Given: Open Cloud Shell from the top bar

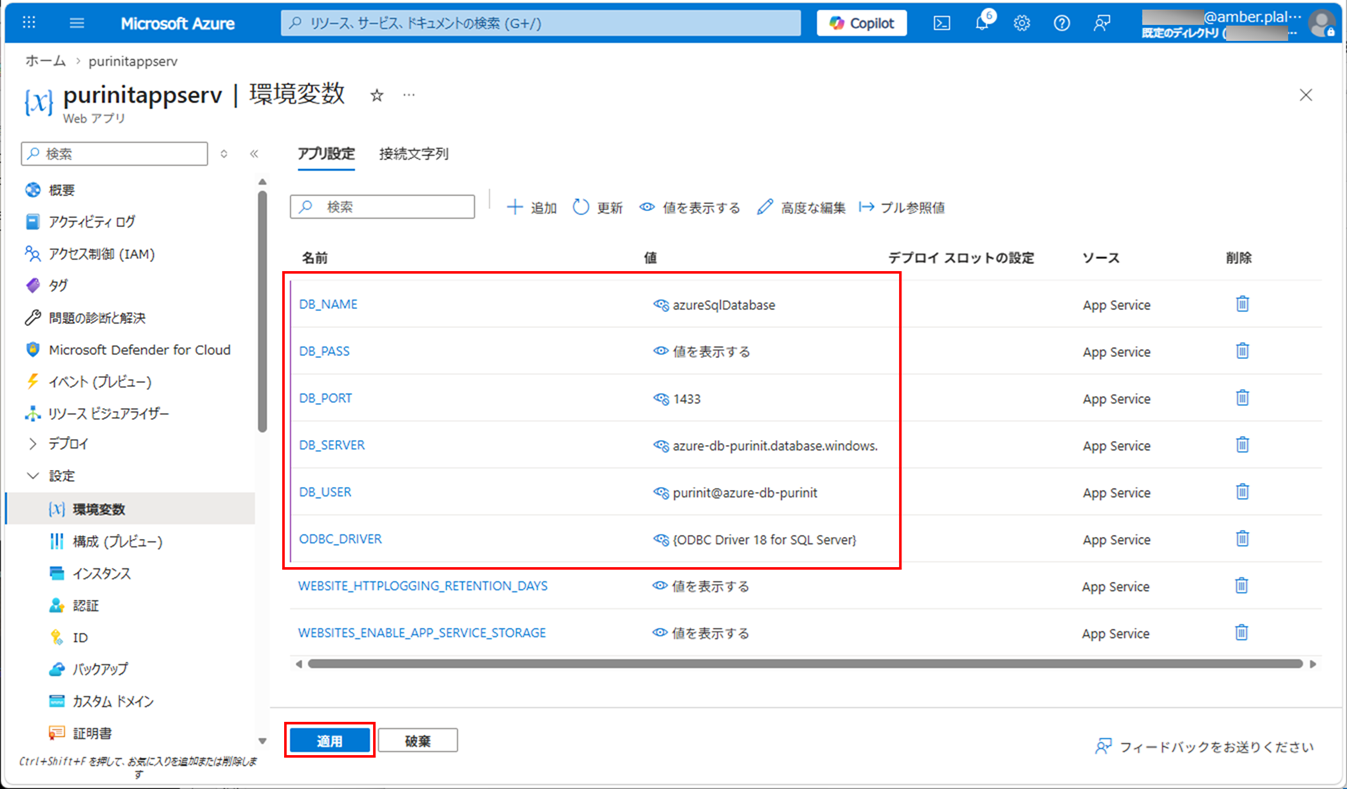Looking at the screenshot, I should pos(941,22).
